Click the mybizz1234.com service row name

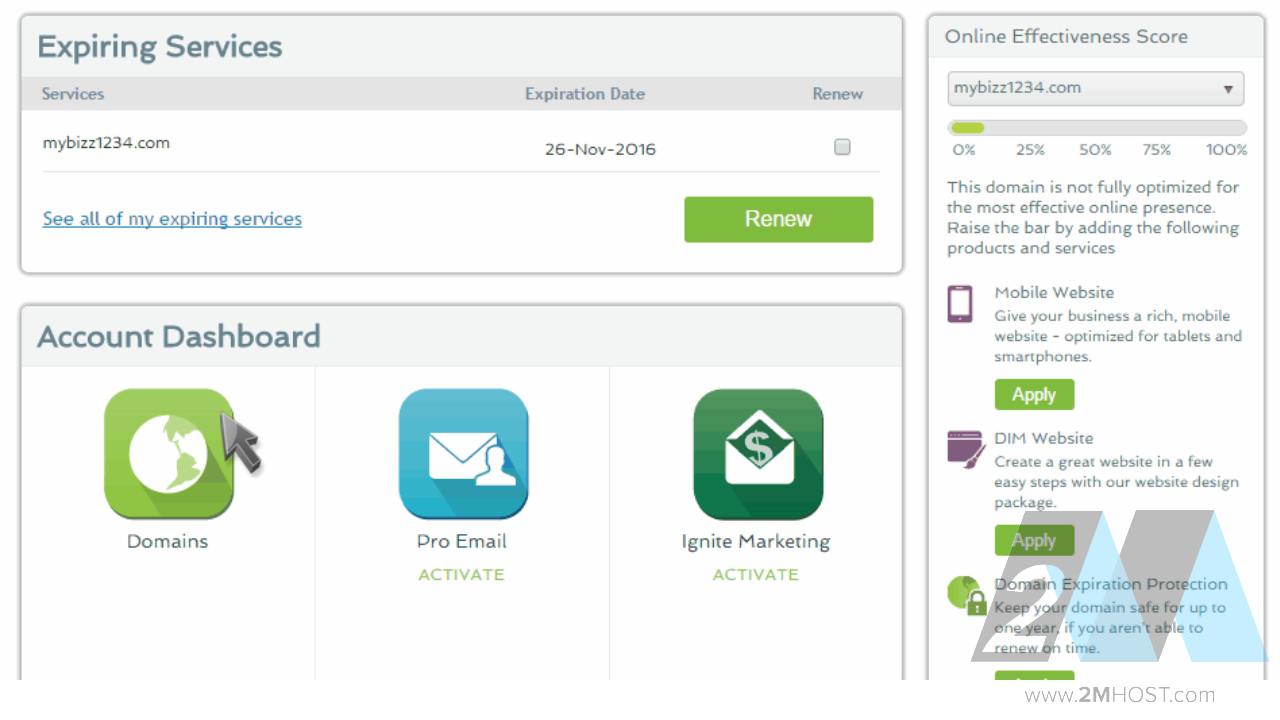[106, 142]
